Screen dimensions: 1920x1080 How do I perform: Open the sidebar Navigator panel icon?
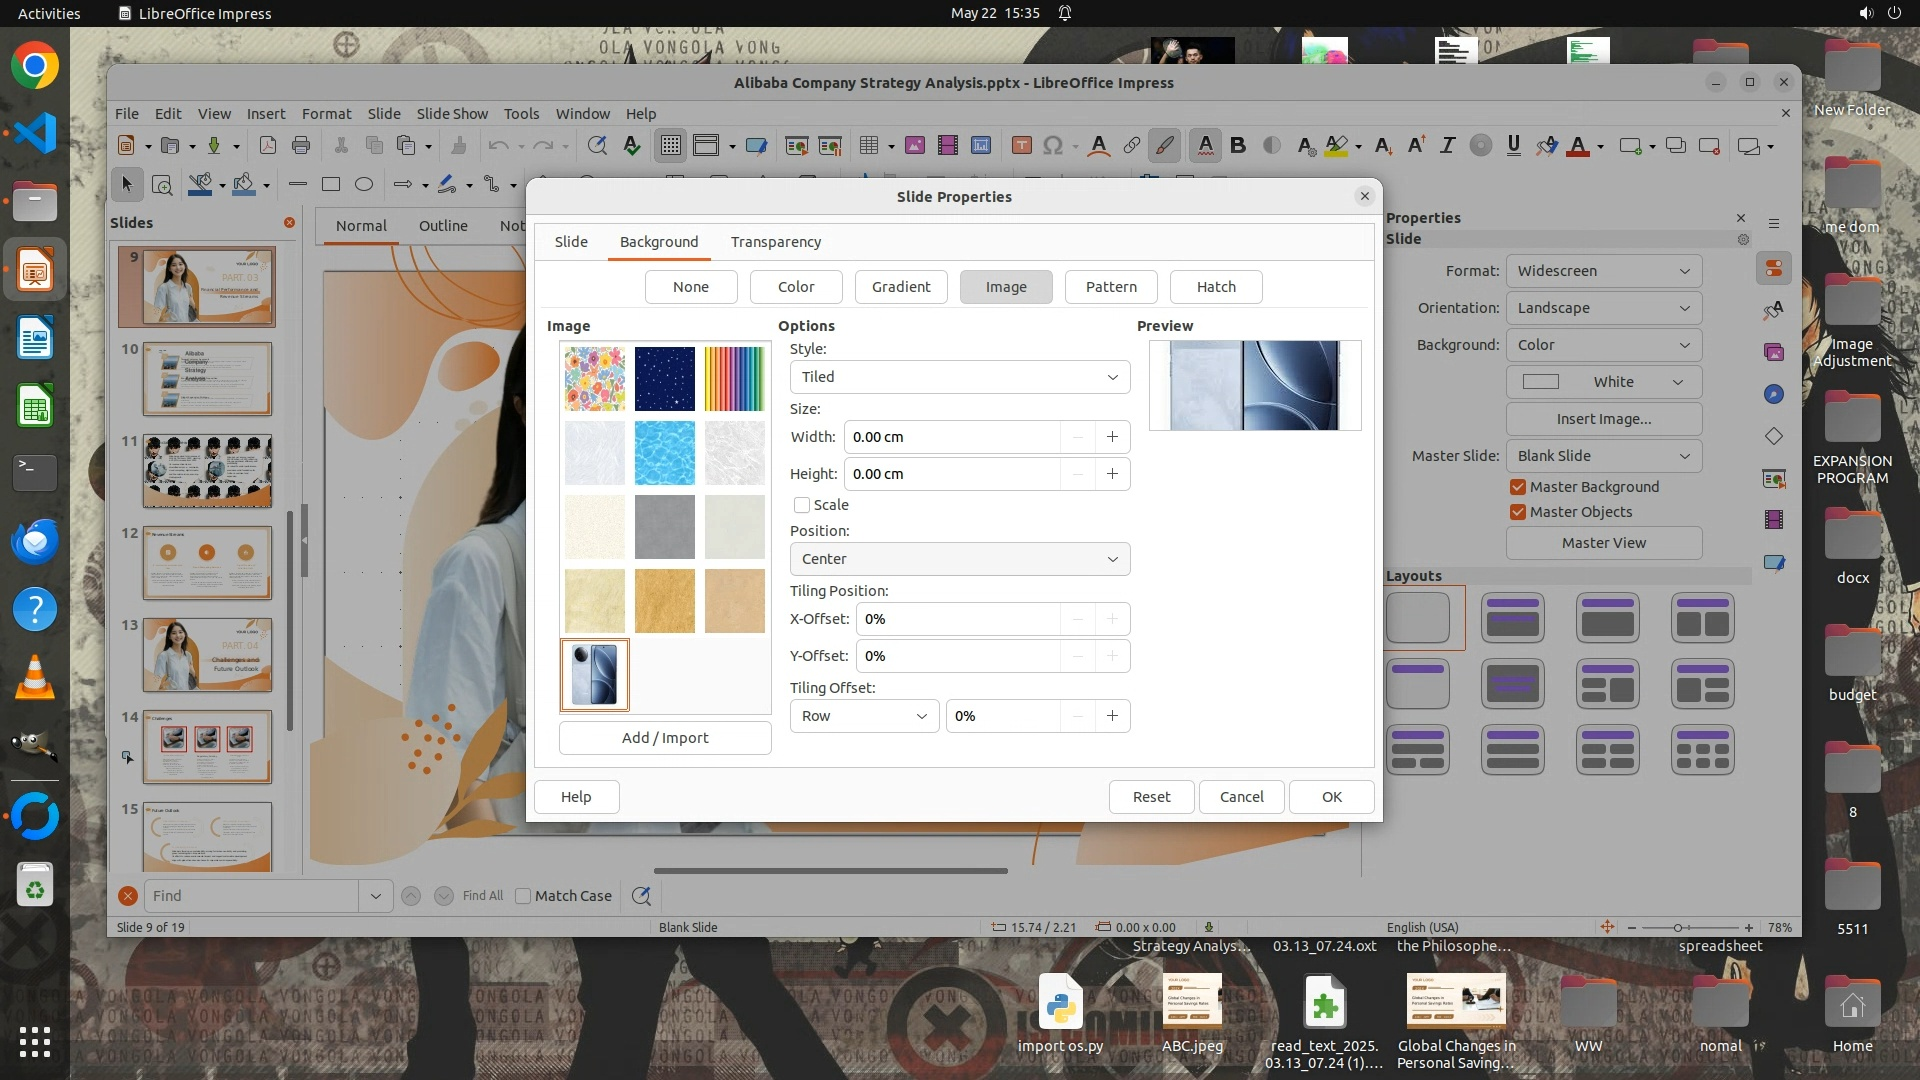(1774, 394)
